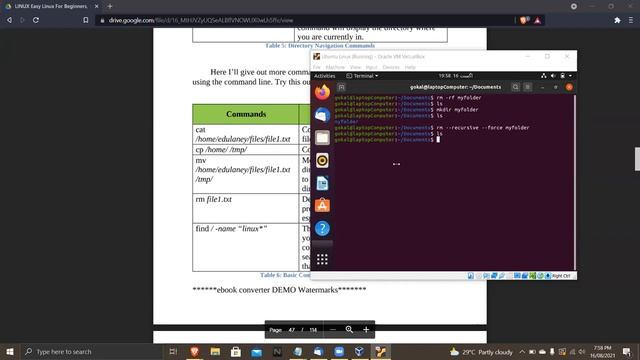Bookmark the current page
The image size is (640, 360).
point(85,20)
